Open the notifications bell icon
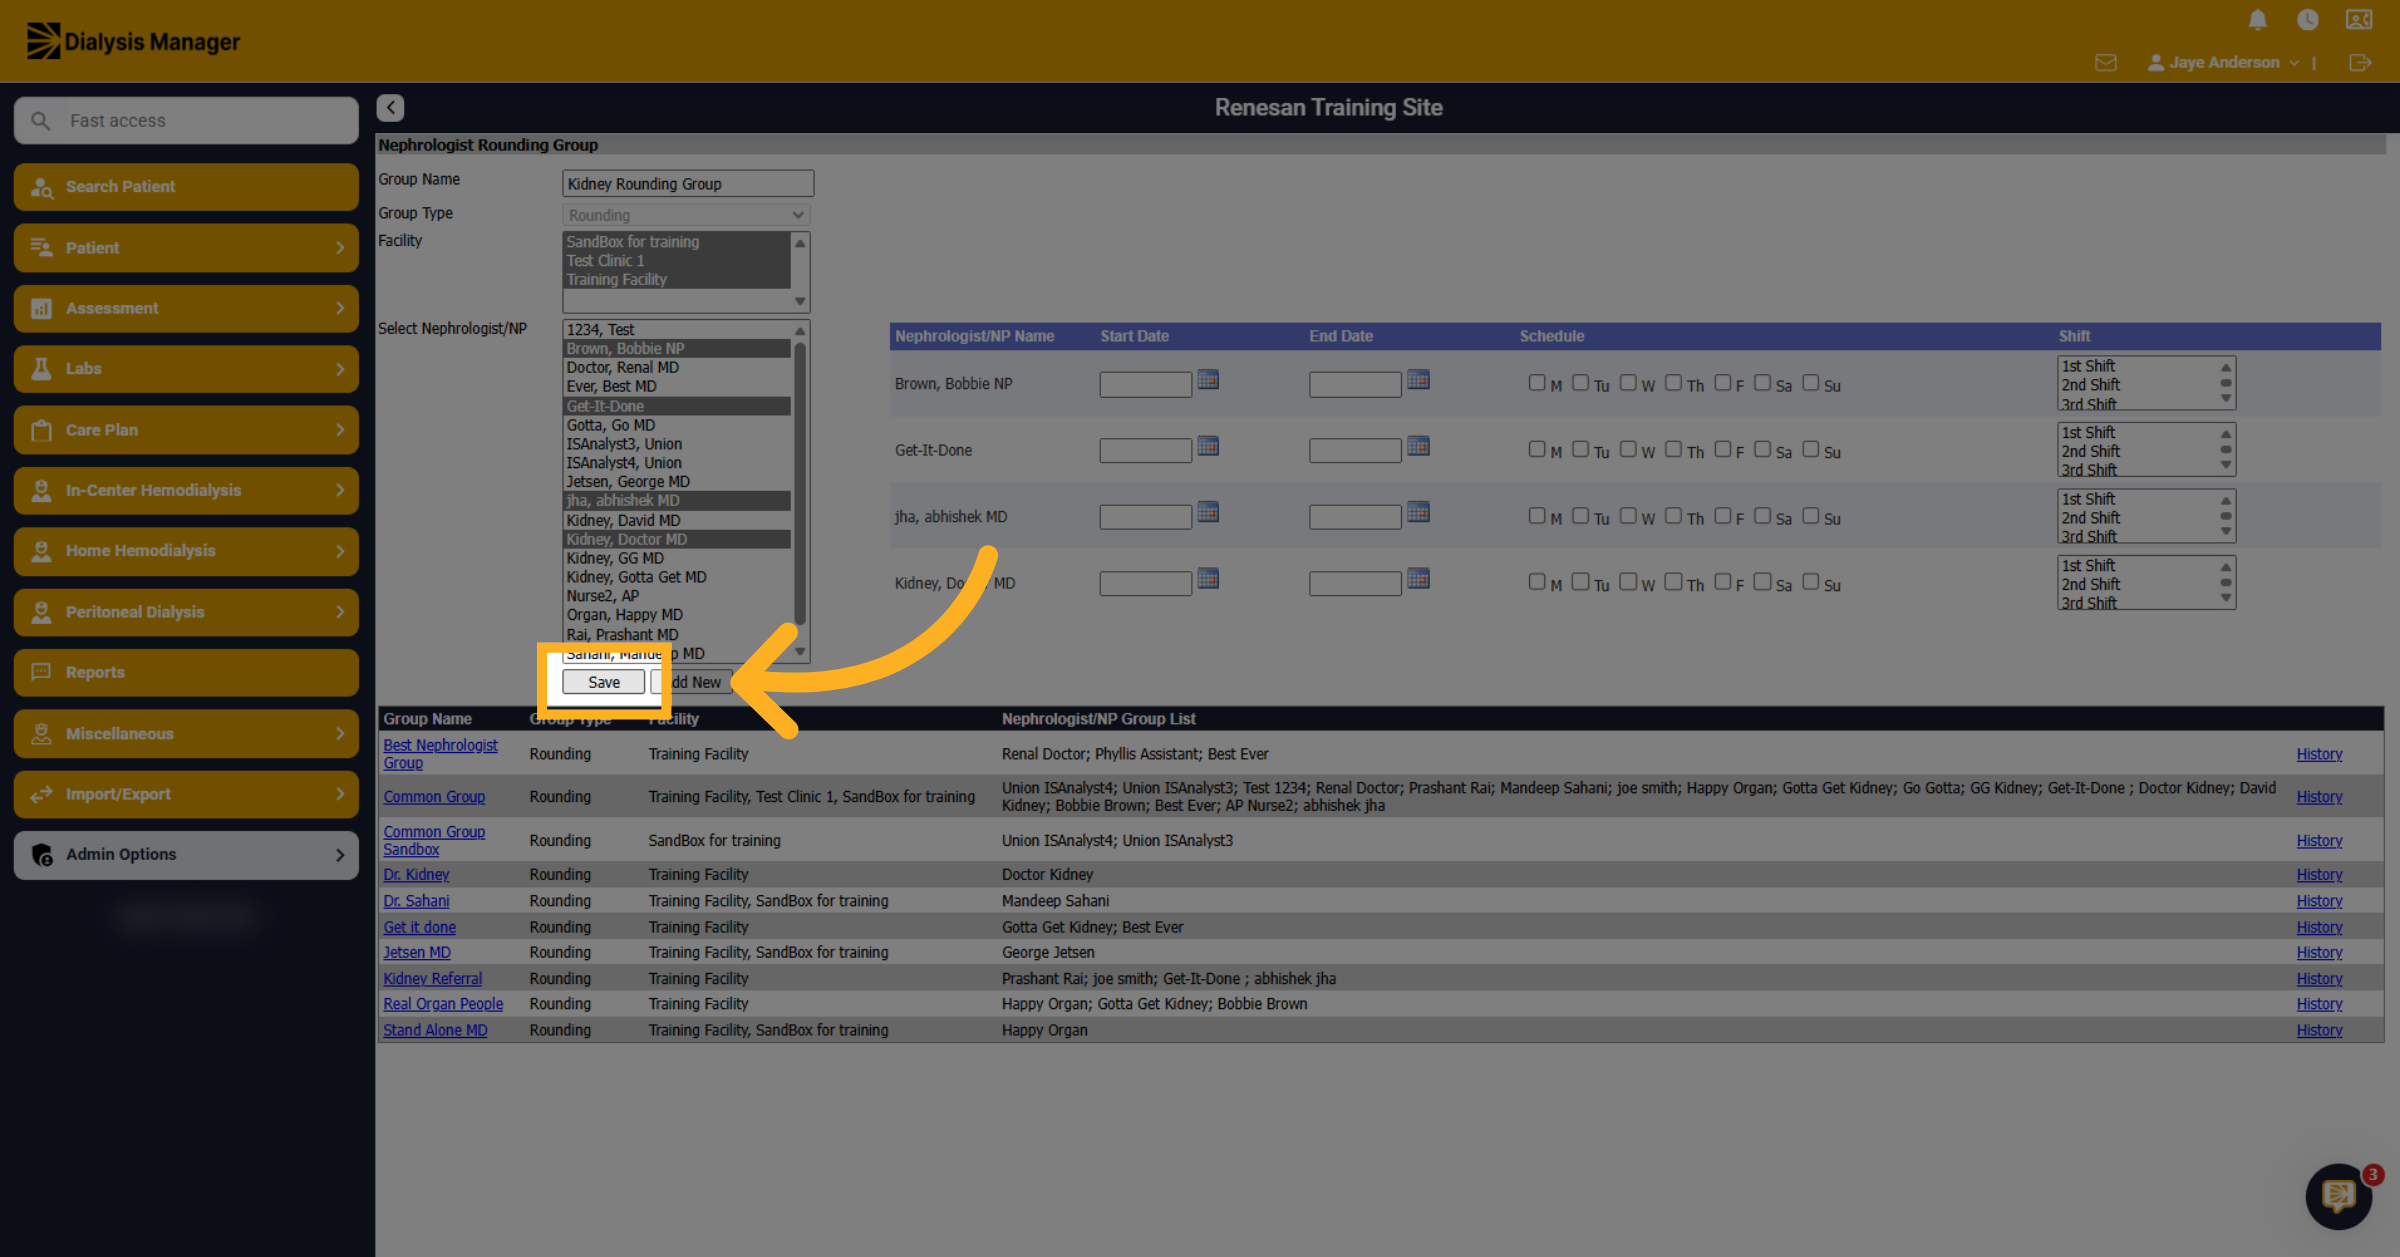Viewport: 2400px width, 1257px height. click(2257, 20)
